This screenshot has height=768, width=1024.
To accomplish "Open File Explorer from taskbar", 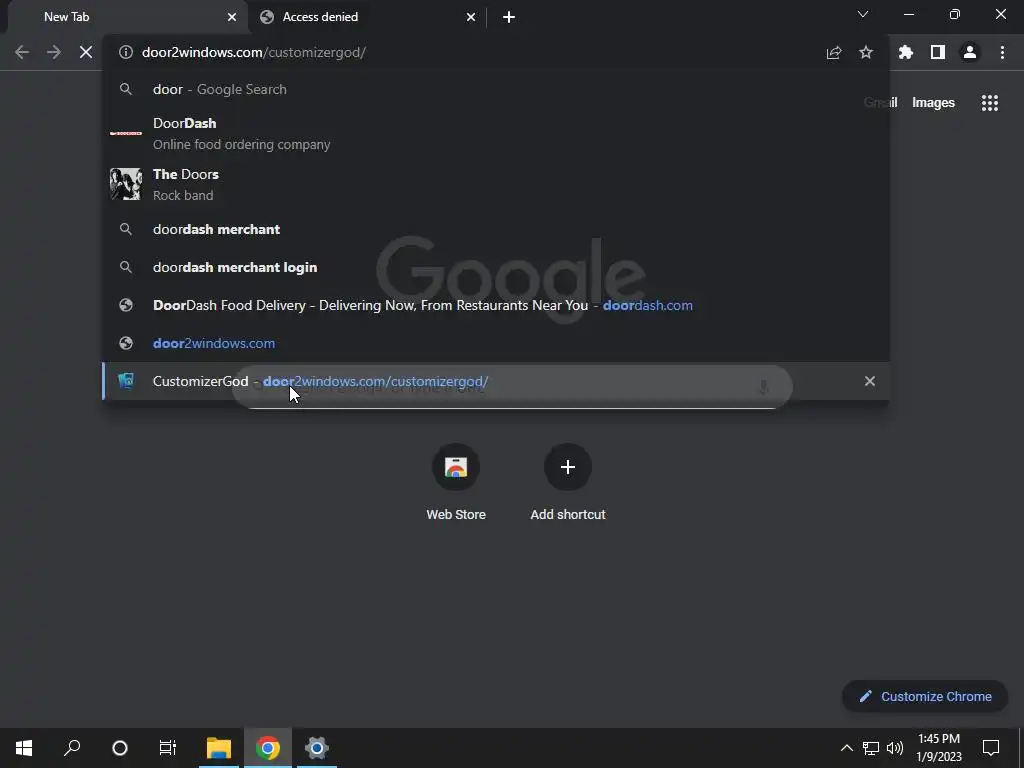I will 219,748.
